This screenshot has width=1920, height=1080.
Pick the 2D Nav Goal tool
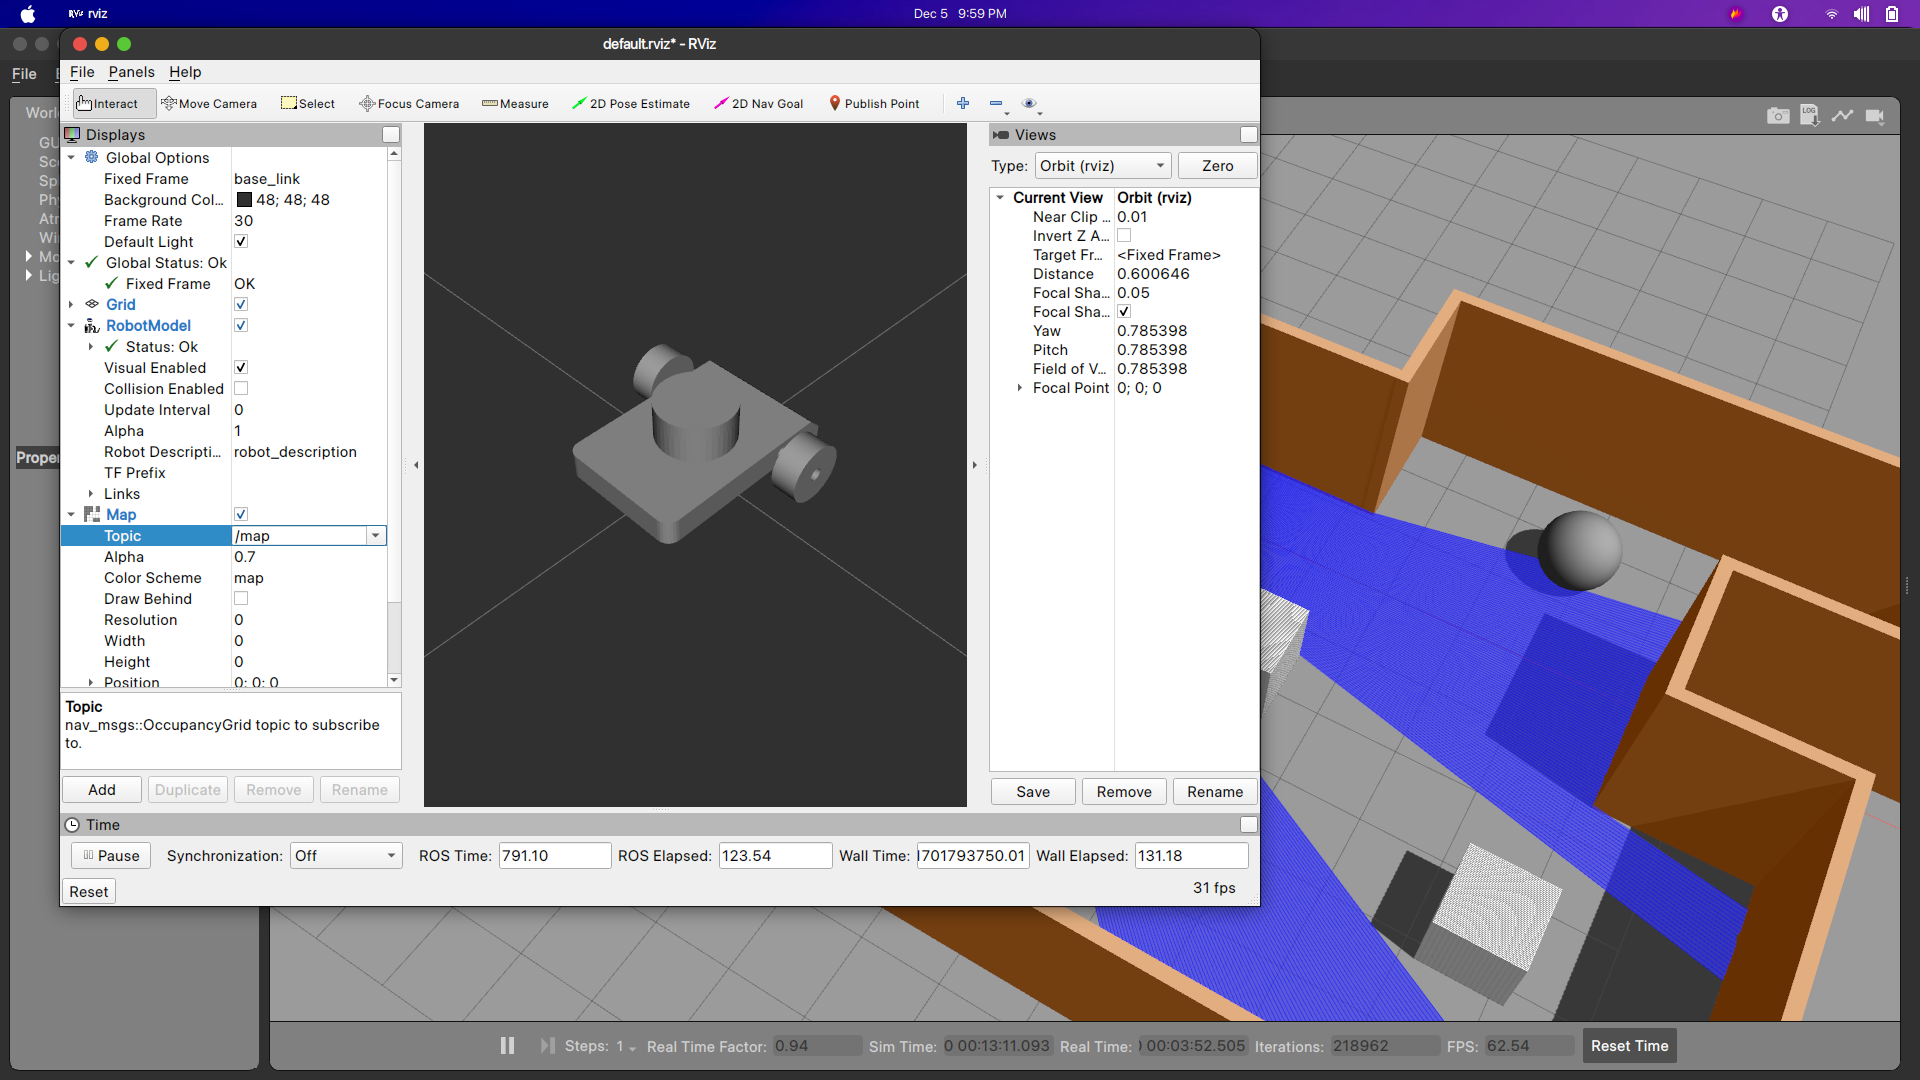tap(759, 103)
